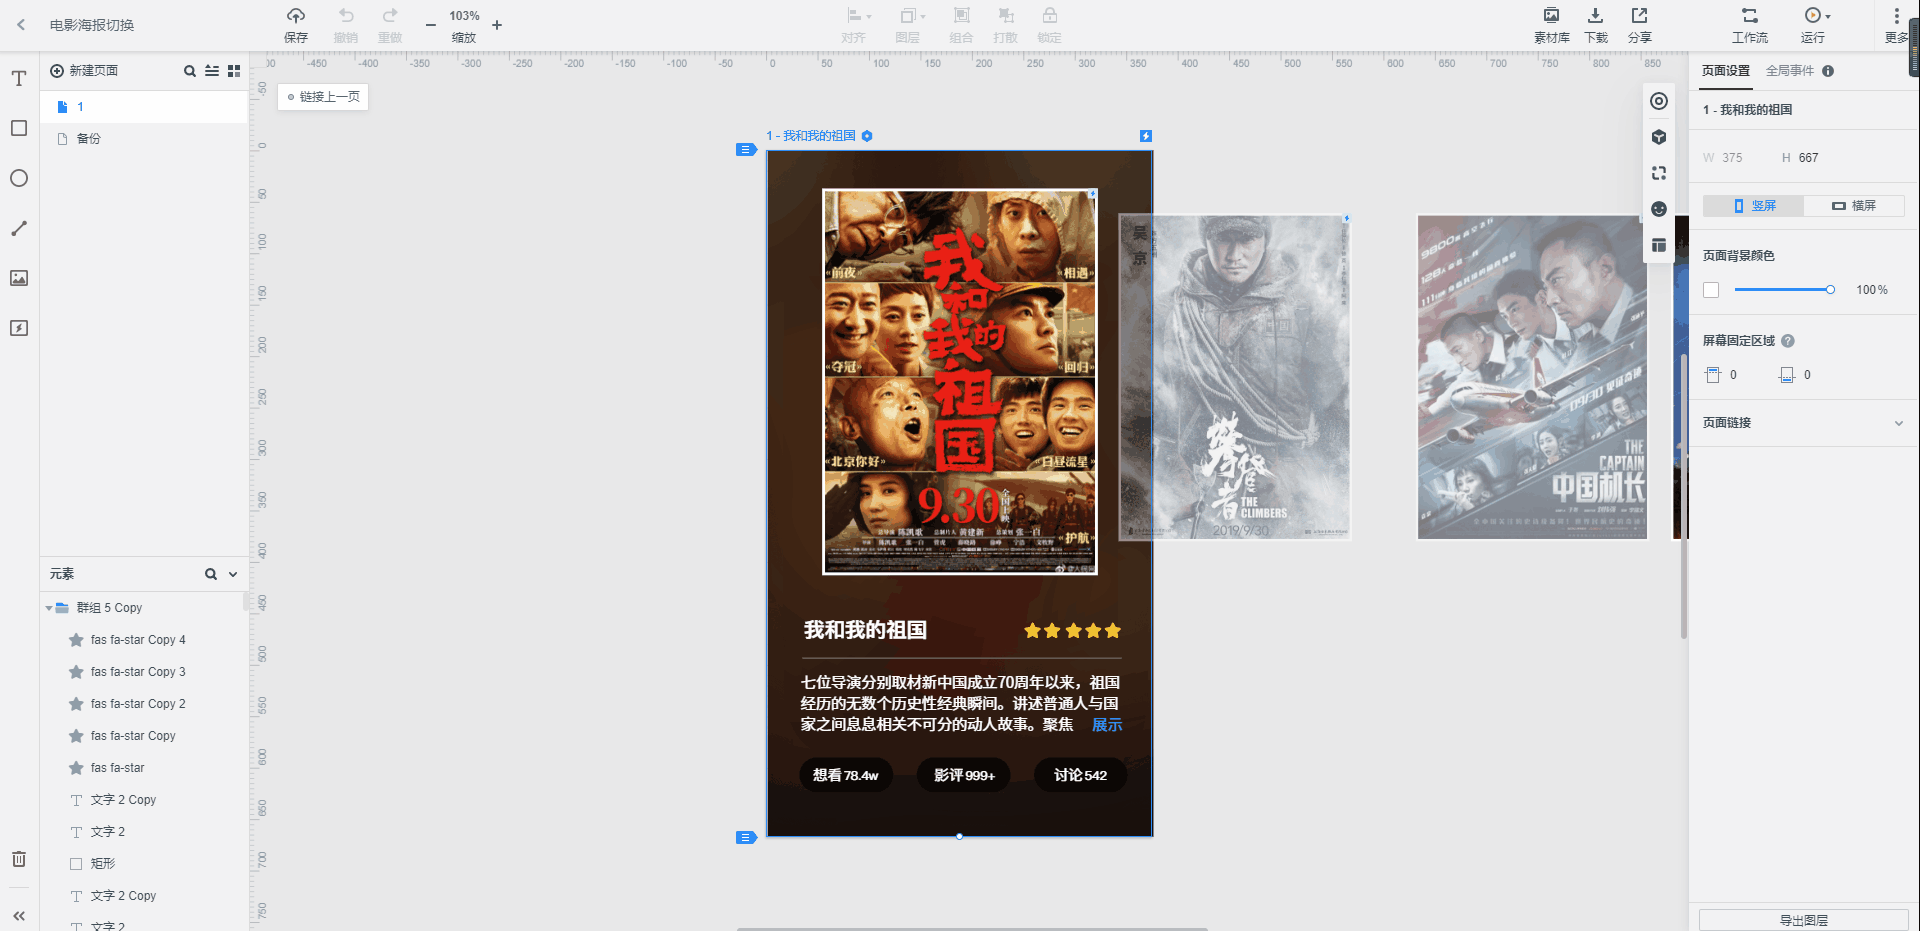Select the Line tool in left sidebar
Screen dimensions: 1920x931
point(19,228)
